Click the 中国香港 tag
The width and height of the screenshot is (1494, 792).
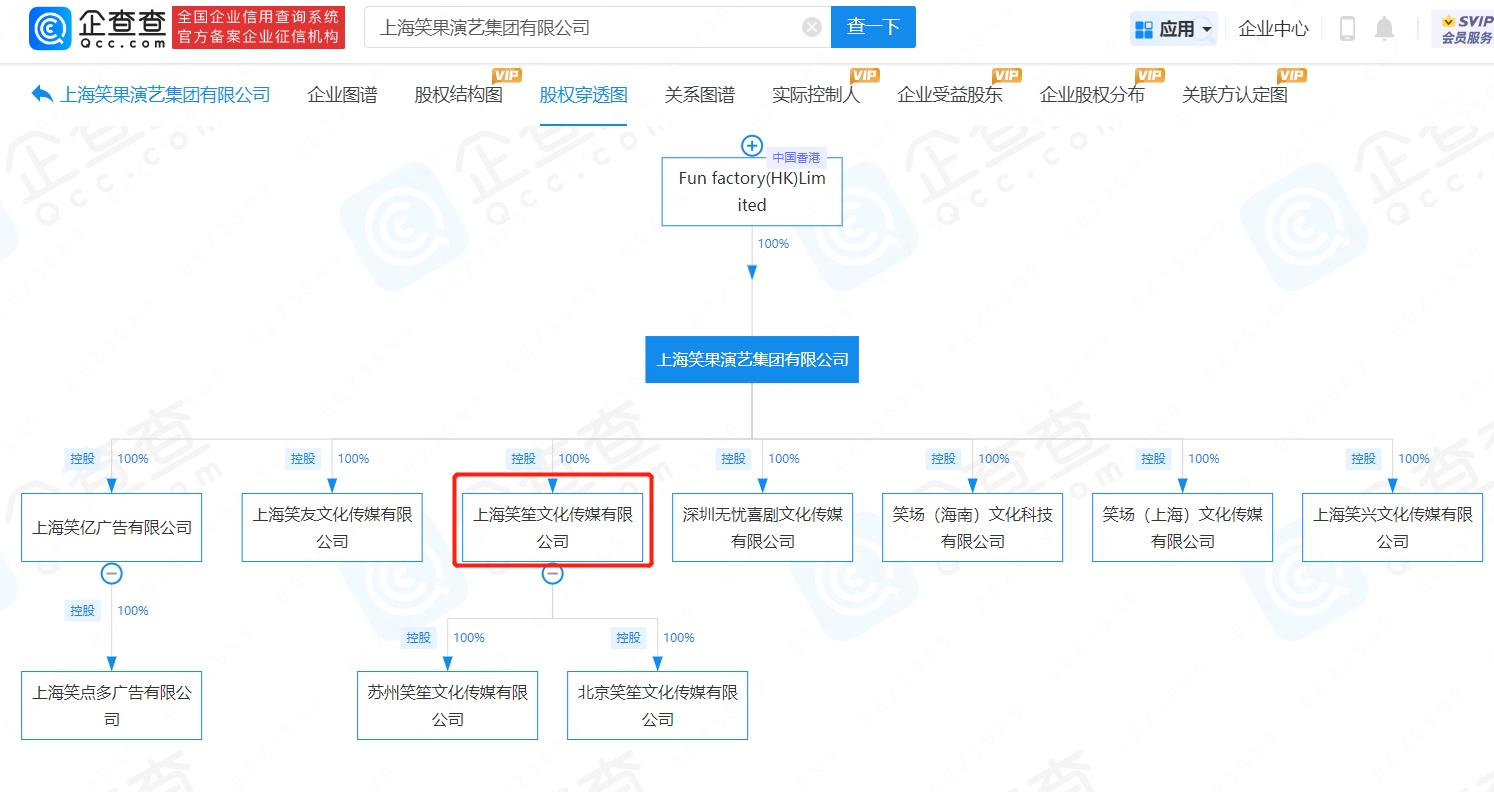tap(796, 157)
